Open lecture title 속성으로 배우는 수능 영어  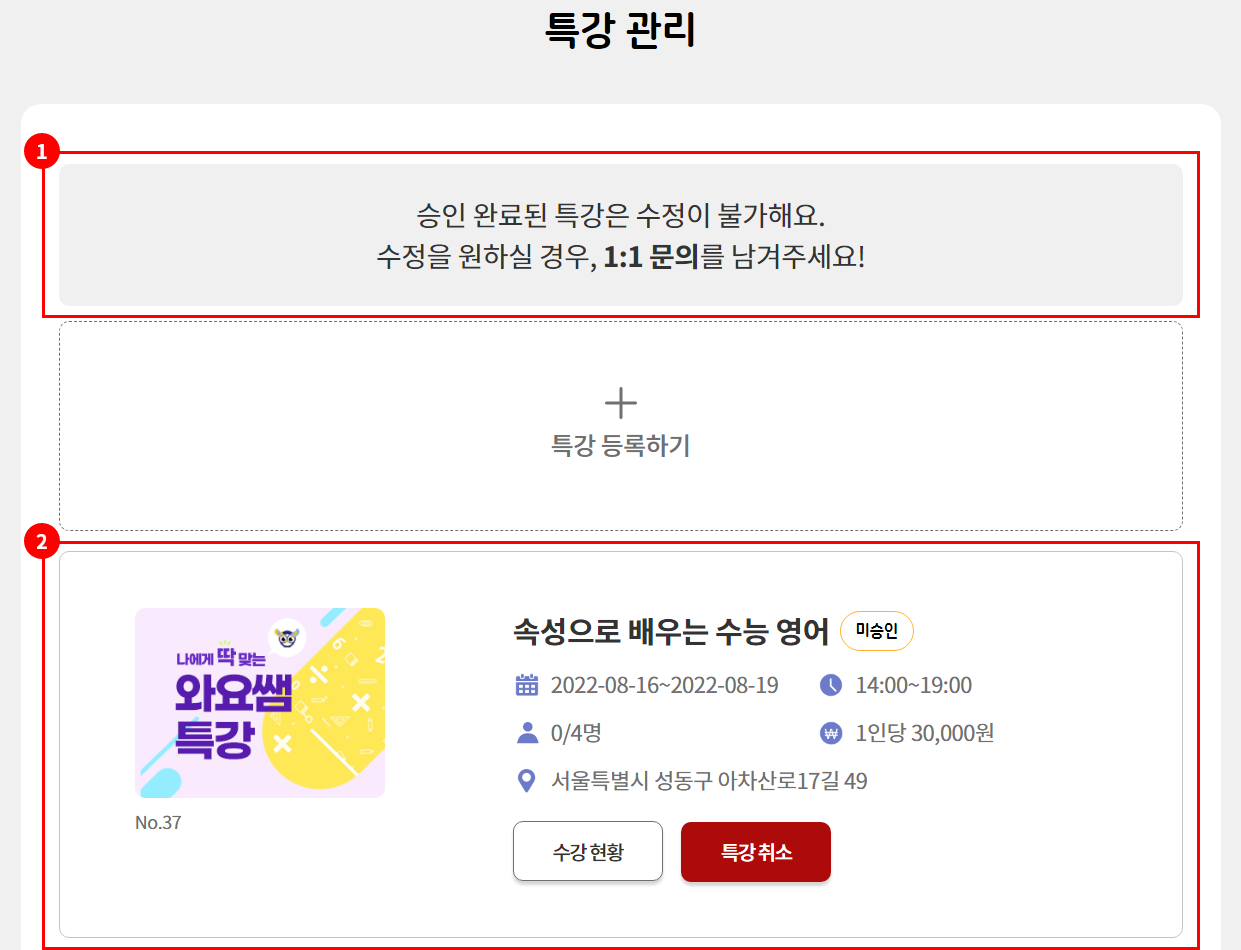[671, 631]
